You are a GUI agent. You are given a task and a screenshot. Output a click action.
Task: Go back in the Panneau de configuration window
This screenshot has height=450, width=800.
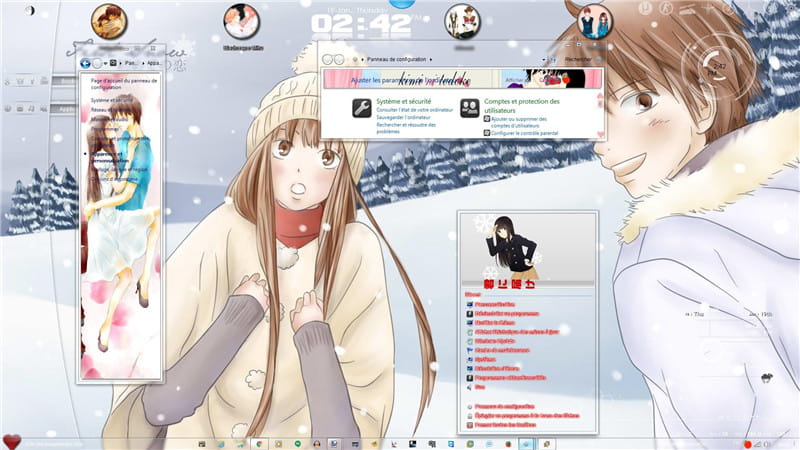[x=328, y=60]
